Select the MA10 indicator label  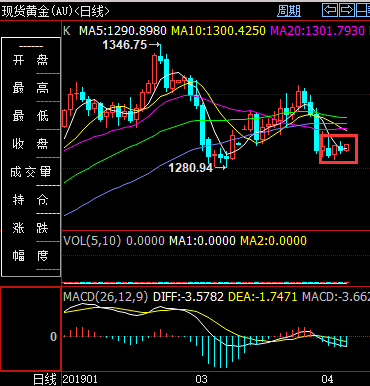click(218, 31)
